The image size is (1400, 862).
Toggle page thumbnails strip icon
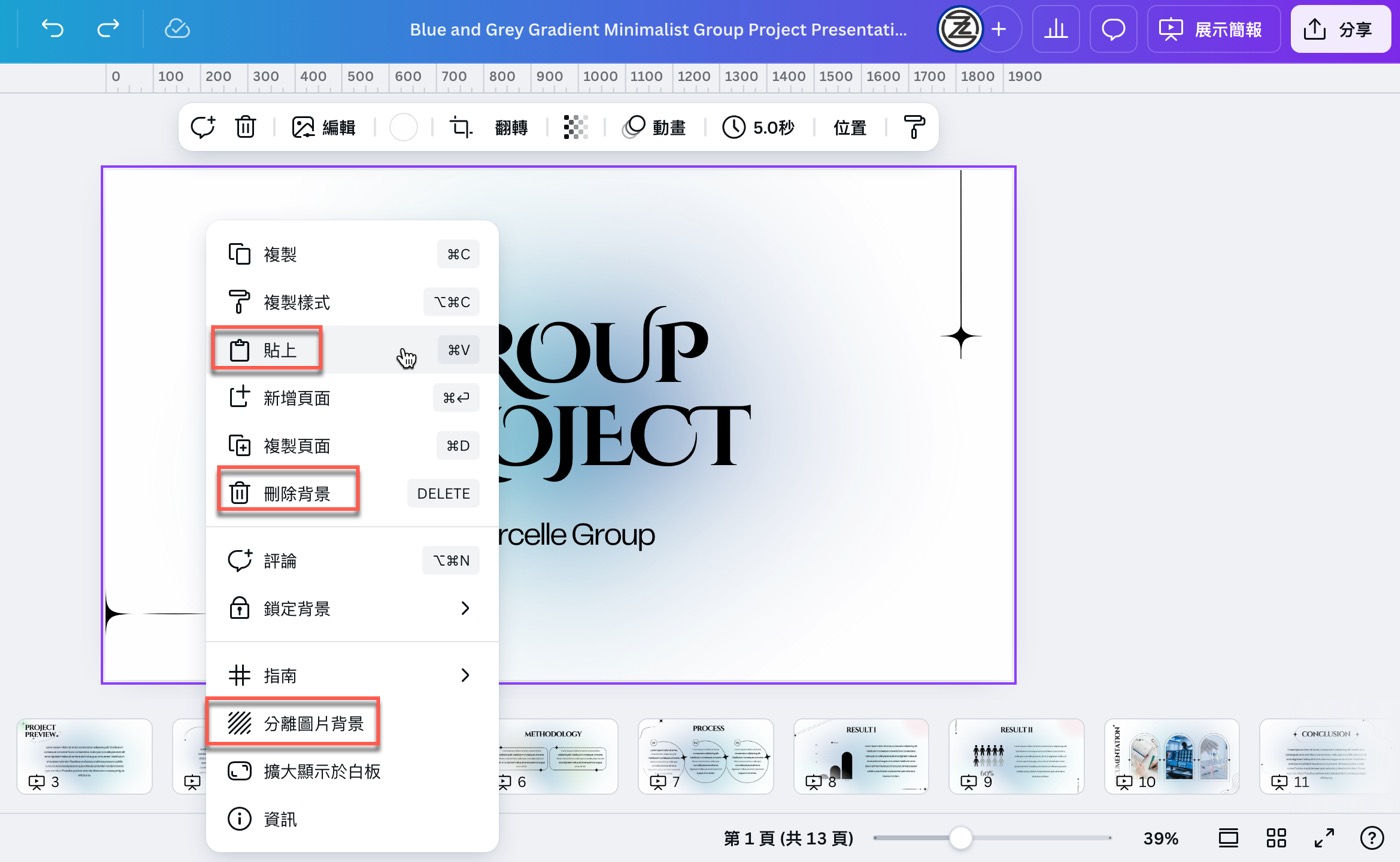(x=1228, y=838)
